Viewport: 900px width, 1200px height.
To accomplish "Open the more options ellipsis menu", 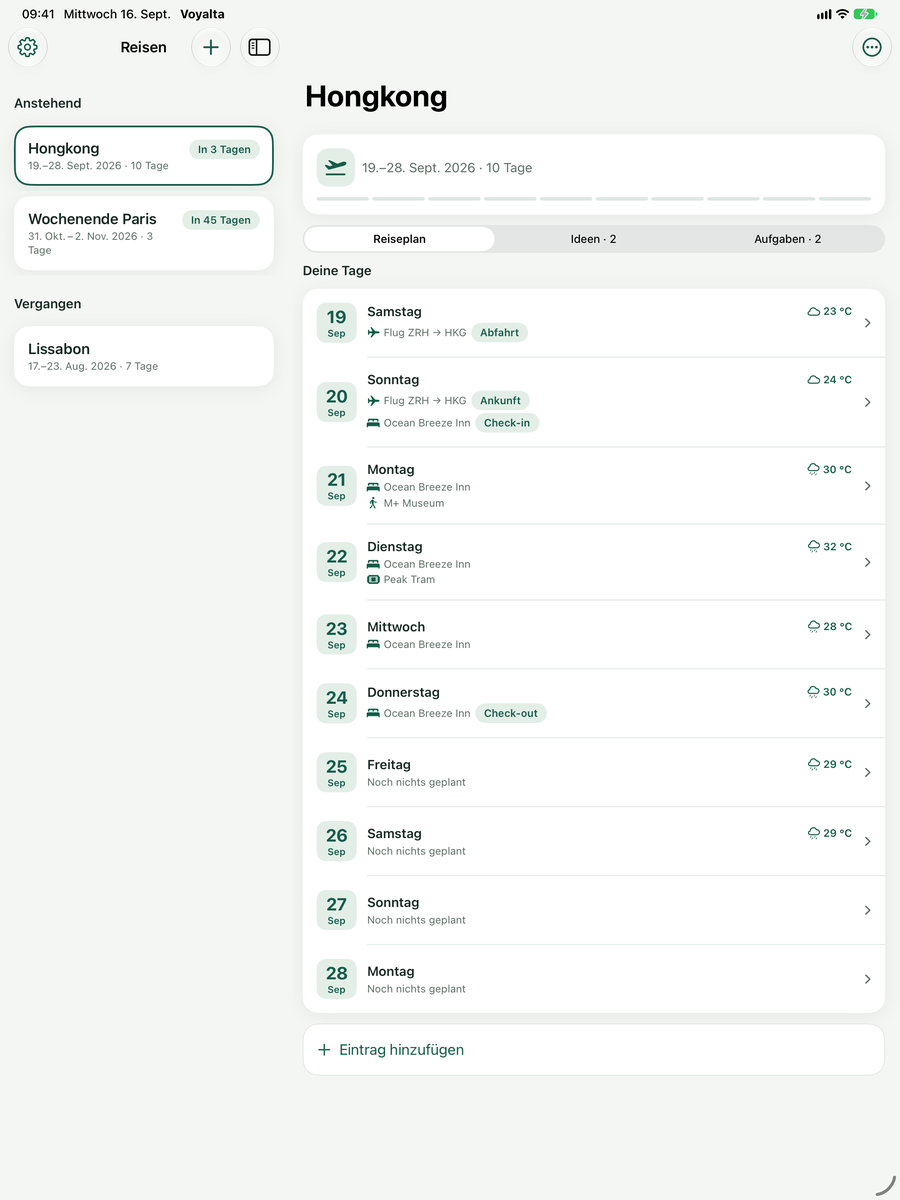I will [872, 47].
